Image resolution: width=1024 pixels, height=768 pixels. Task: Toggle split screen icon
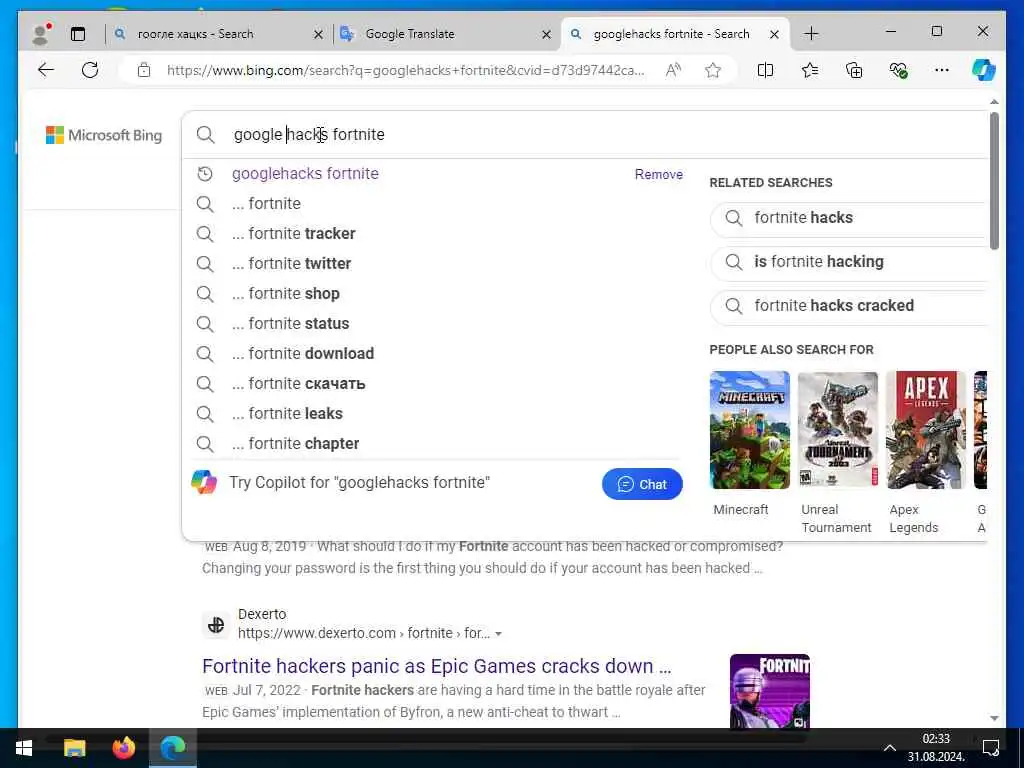[x=765, y=70]
